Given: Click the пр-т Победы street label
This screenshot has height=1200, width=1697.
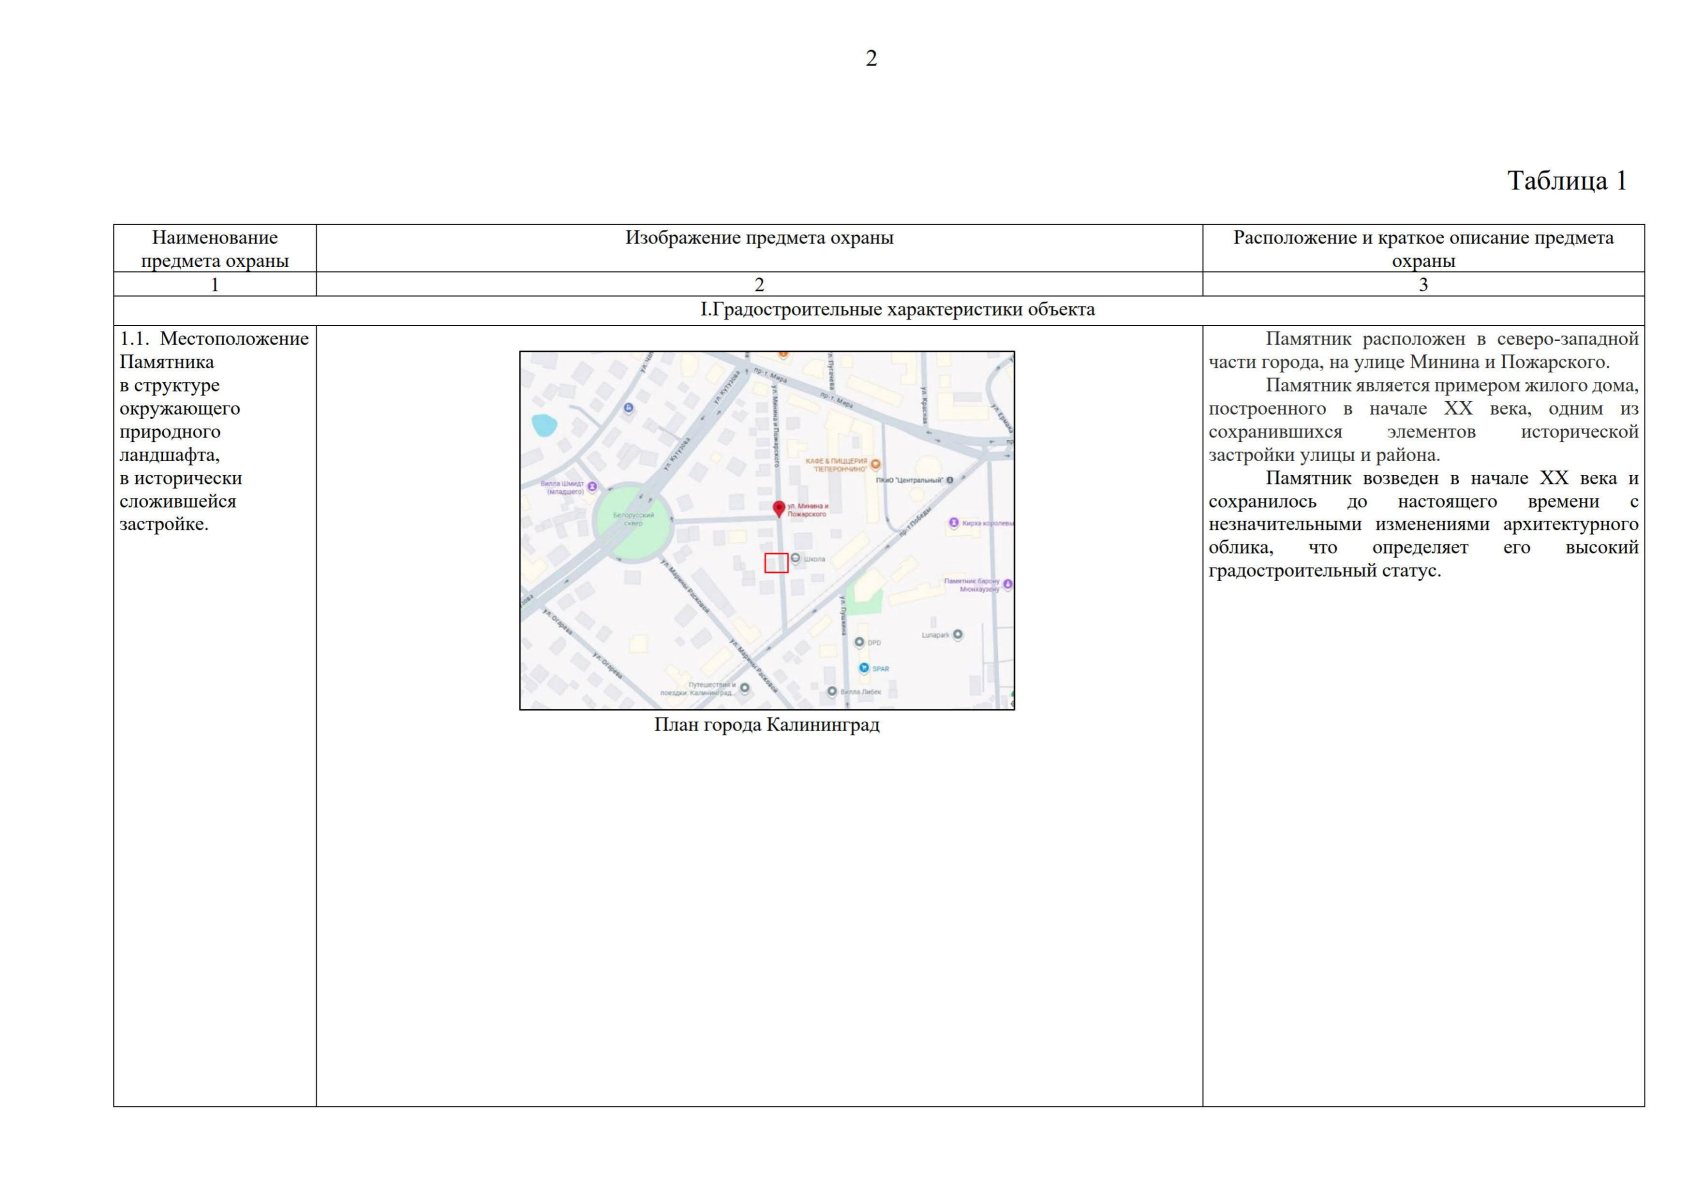Looking at the screenshot, I should click(x=915, y=521).
